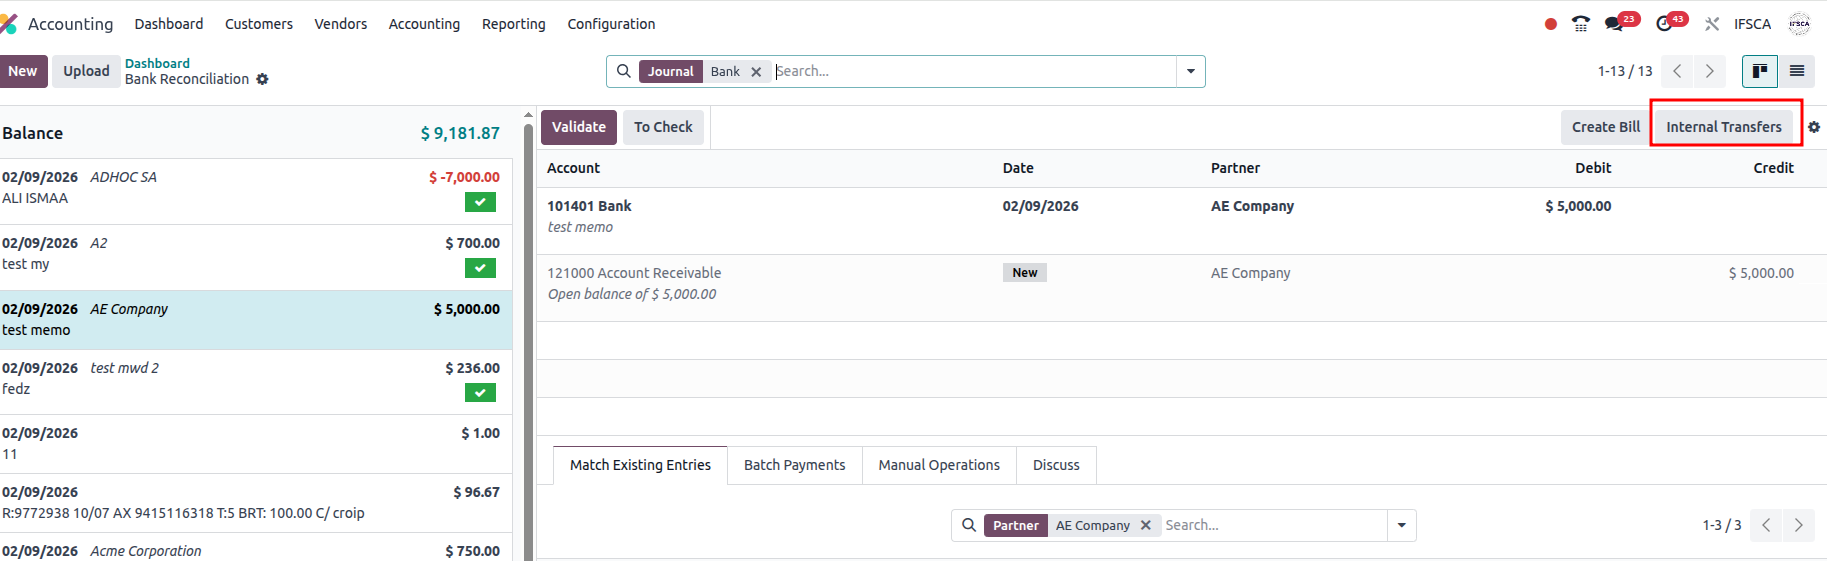Open the debug tools wrench icon
Image resolution: width=1827 pixels, height=561 pixels.
(1712, 24)
